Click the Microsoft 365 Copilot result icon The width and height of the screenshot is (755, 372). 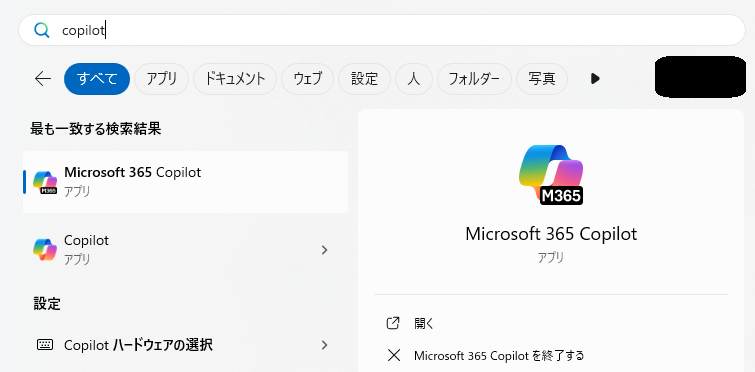45,182
